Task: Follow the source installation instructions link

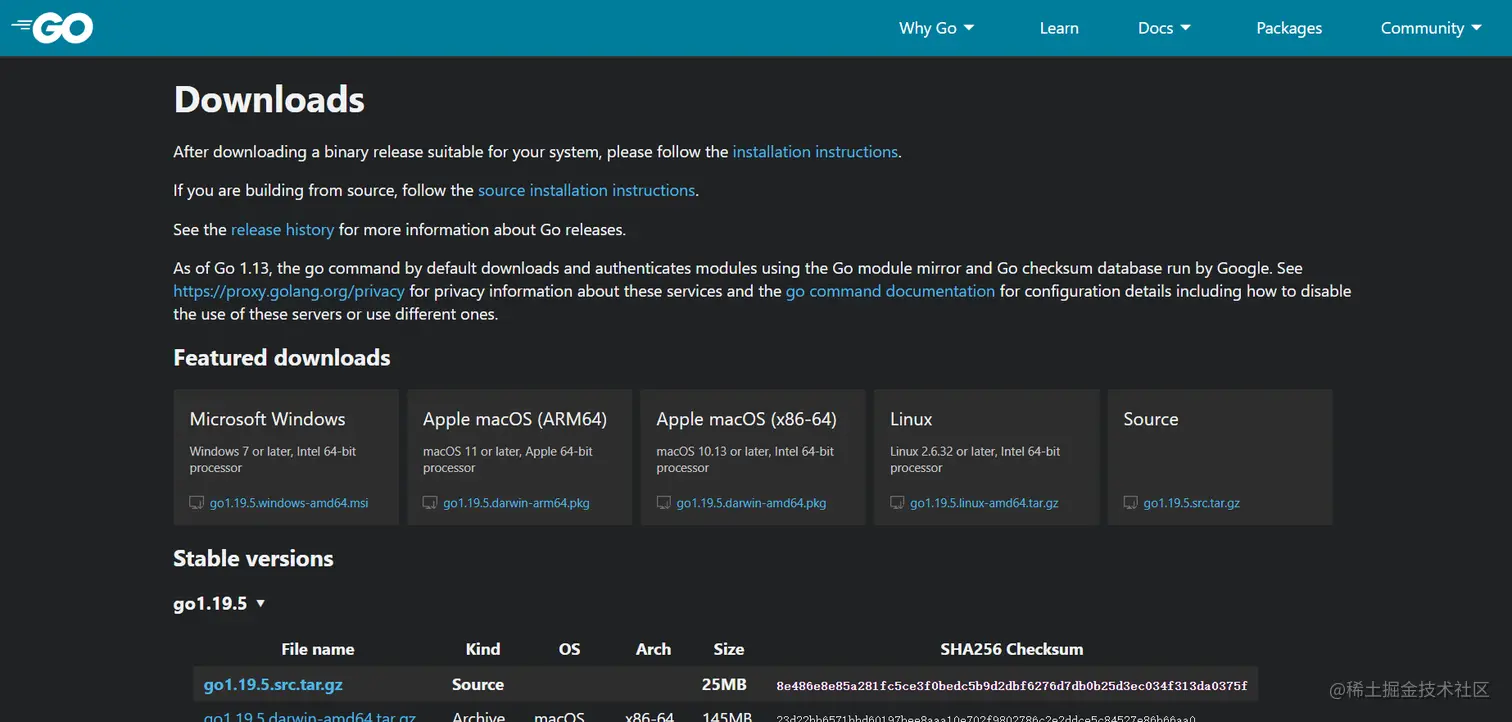Action: 586,190
